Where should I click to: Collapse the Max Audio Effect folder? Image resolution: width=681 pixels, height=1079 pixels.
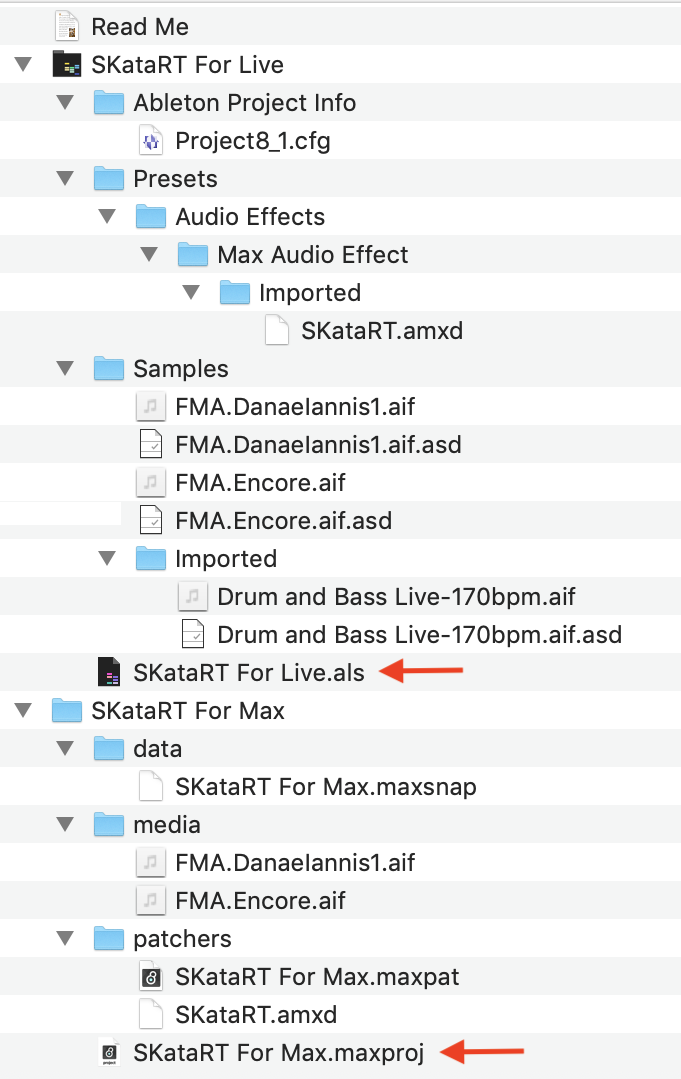[x=149, y=255]
